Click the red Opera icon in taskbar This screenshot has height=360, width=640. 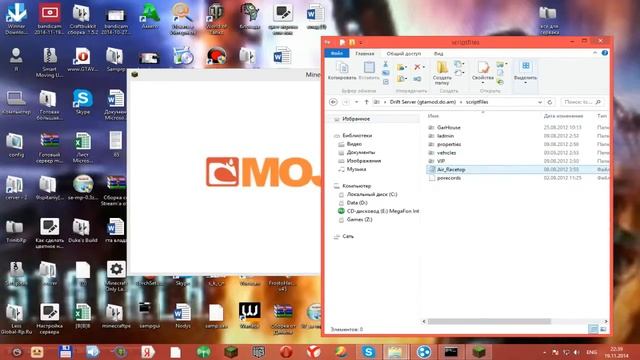(286, 351)
